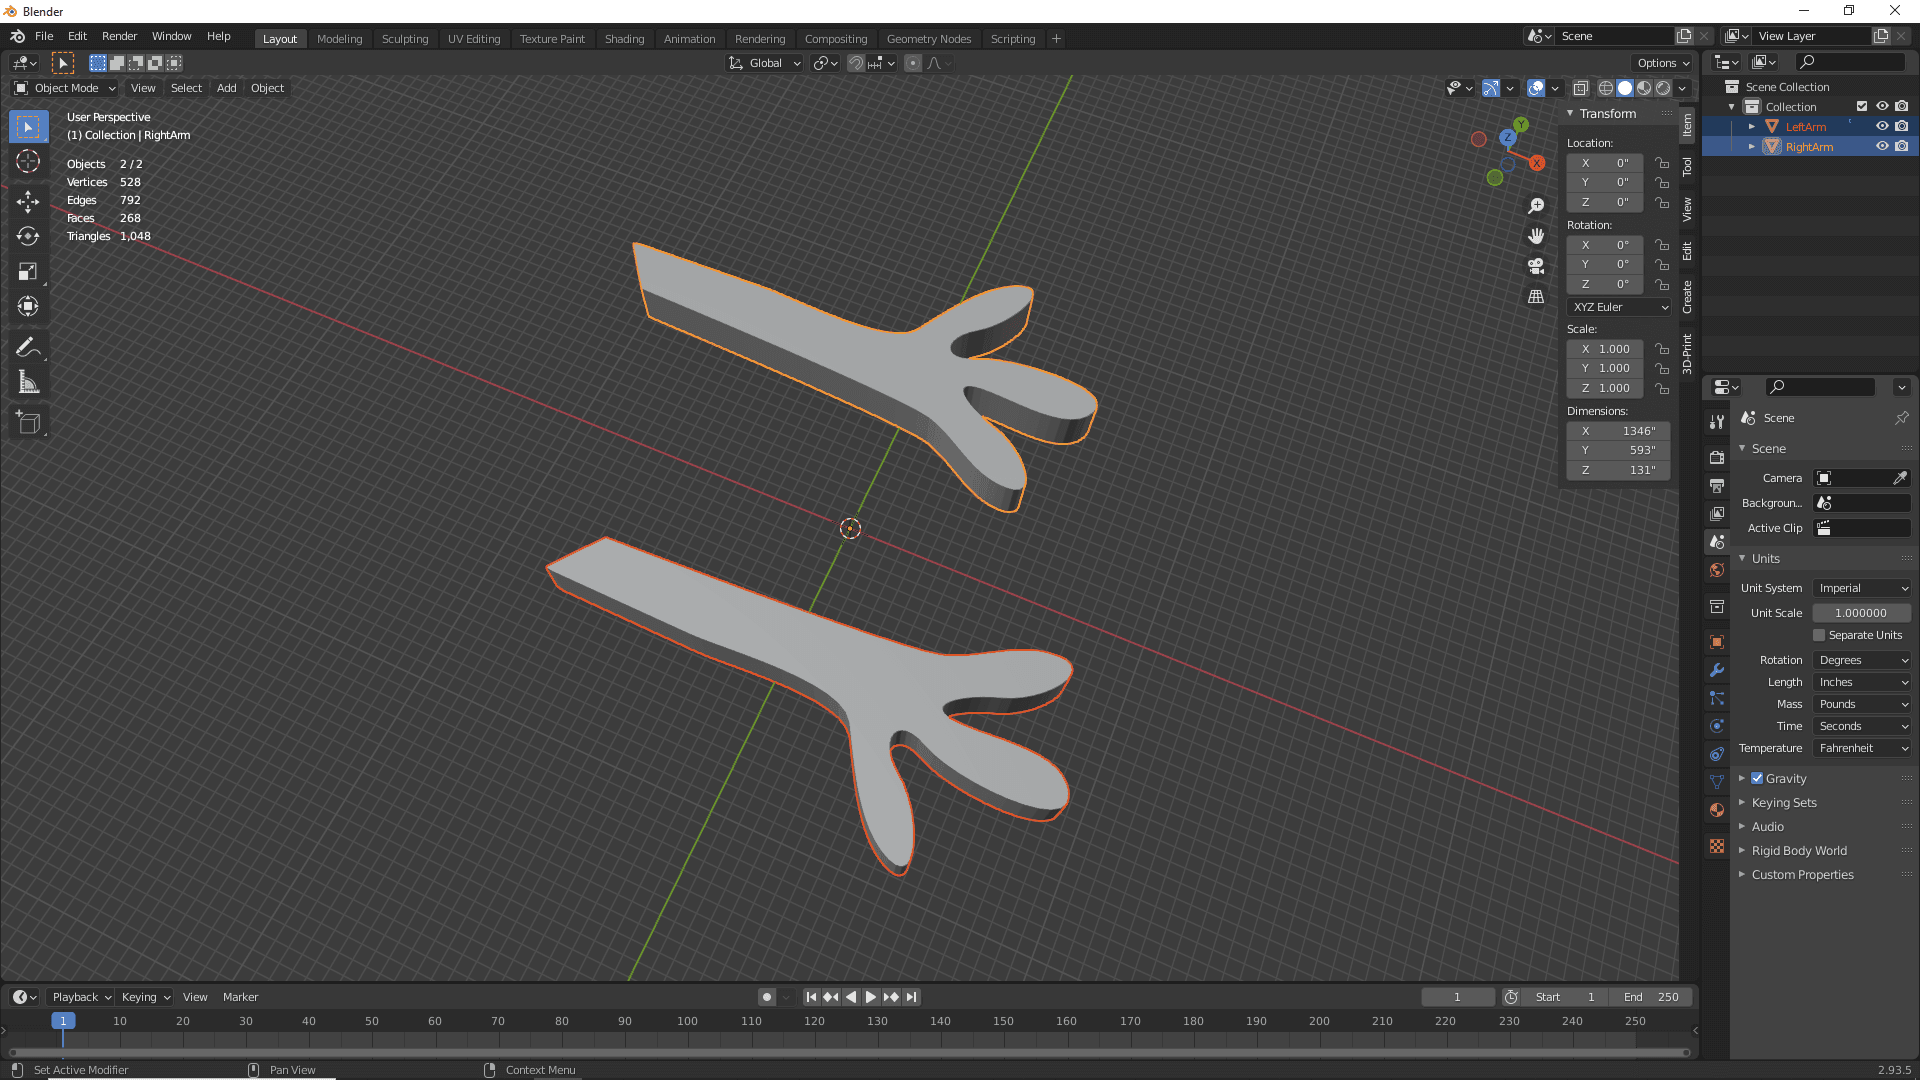Screen dimensions: 1920x1080
Task: Click the Annotate tool icon
Action: coord(29,347)
